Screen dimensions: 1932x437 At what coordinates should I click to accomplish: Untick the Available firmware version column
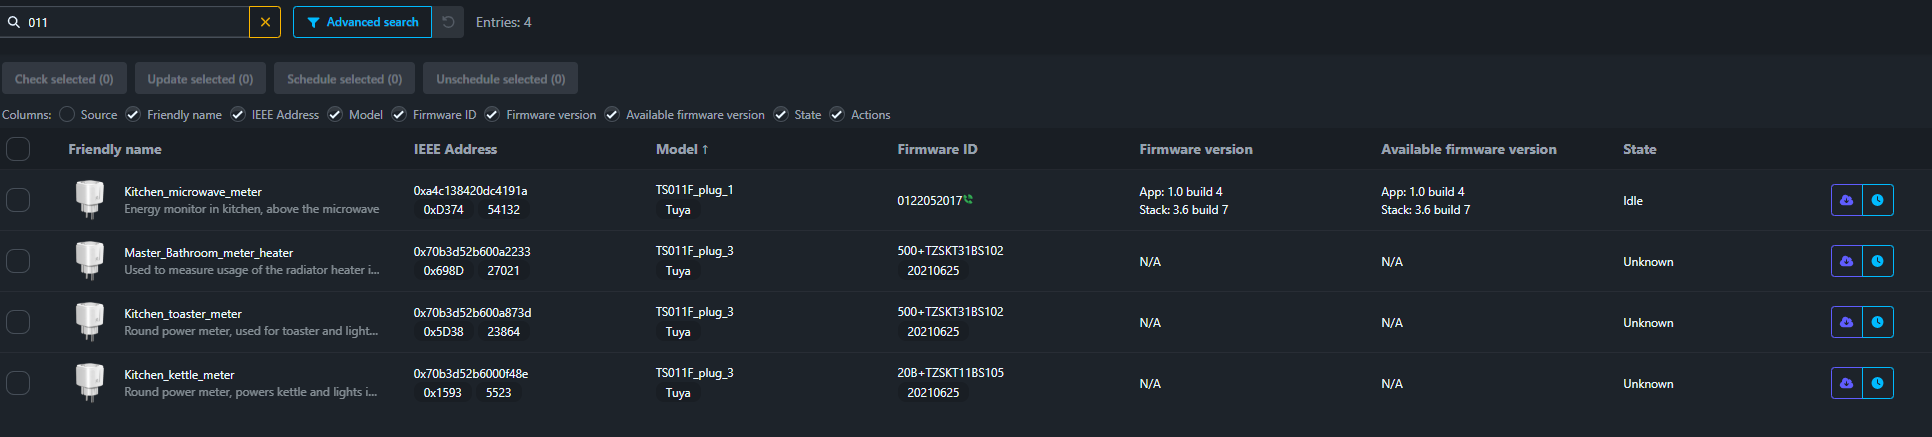[612, 114]
